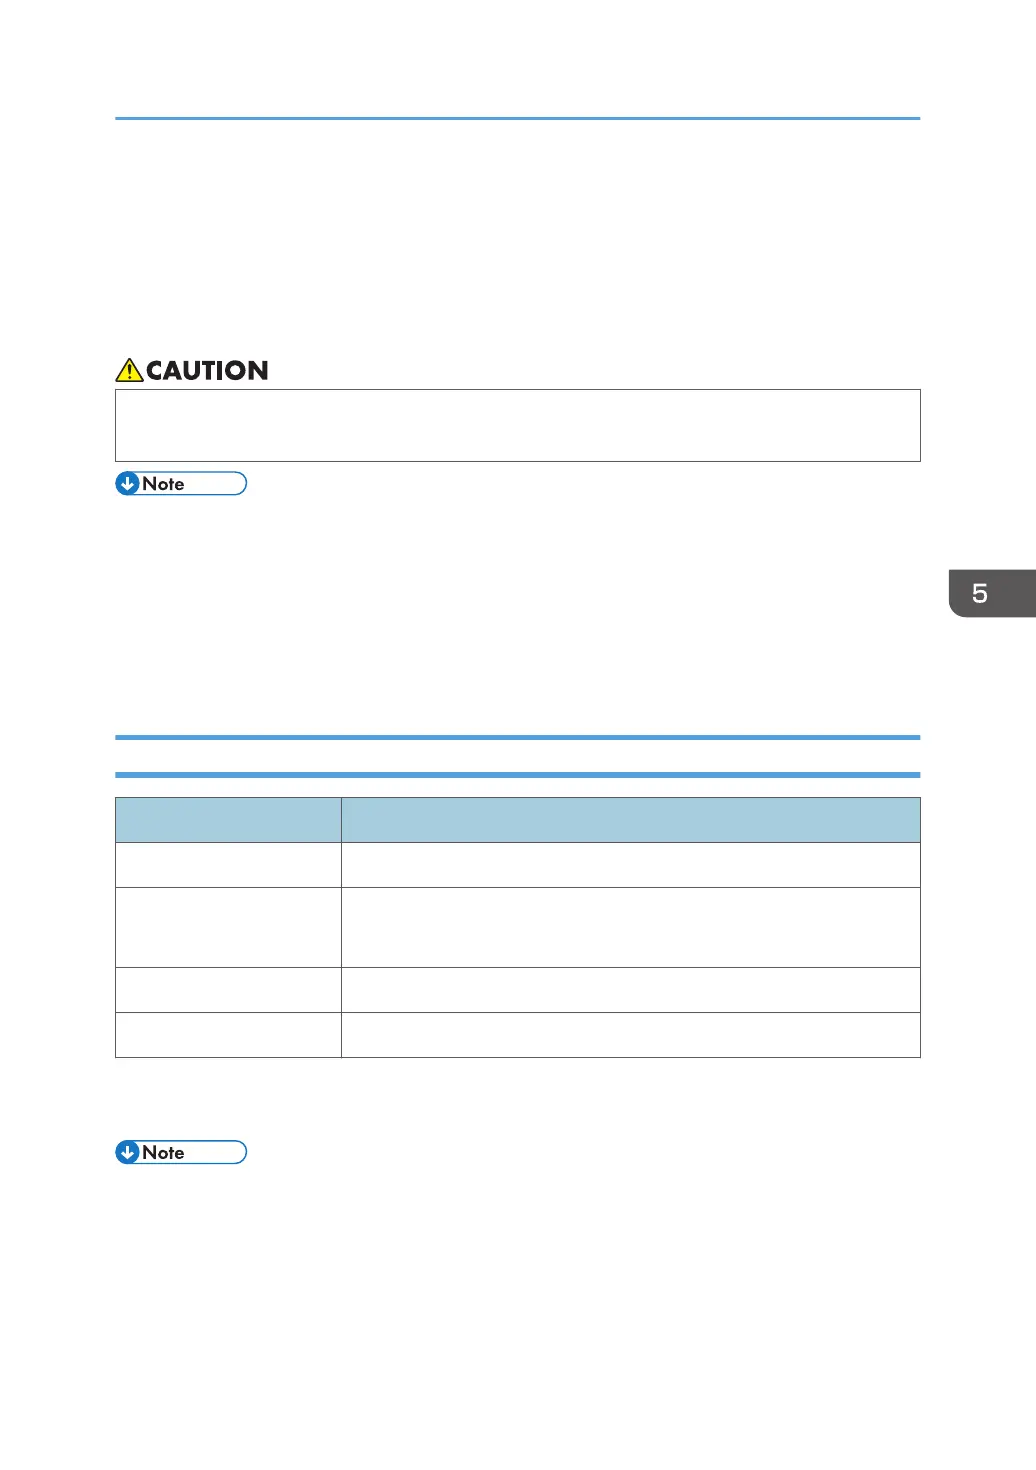Click the blue down-arrow icon in lower Note badge
1036x1470 pixels.
pos(127,1152)
